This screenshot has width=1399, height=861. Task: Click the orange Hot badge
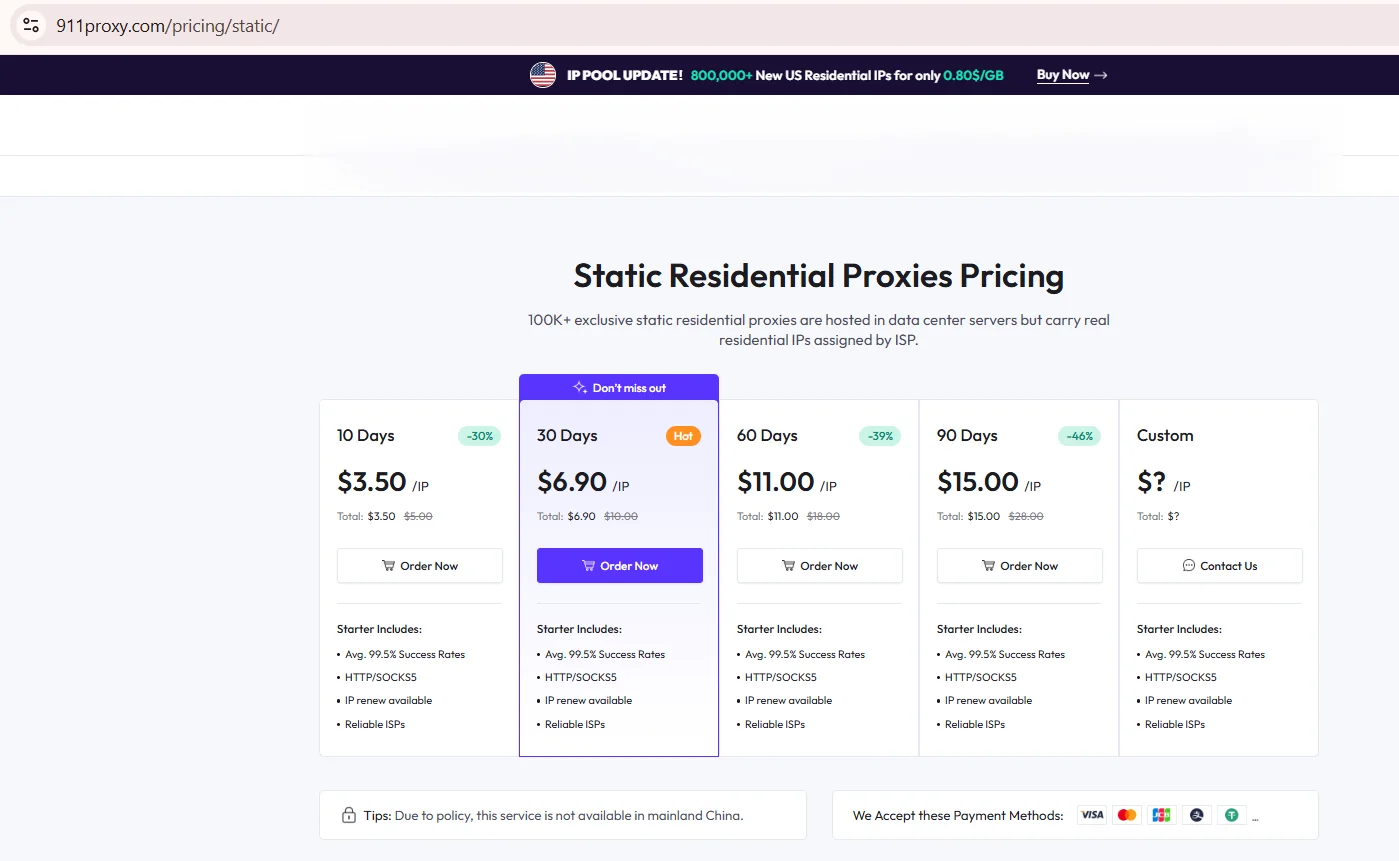(x=683, y=436)
